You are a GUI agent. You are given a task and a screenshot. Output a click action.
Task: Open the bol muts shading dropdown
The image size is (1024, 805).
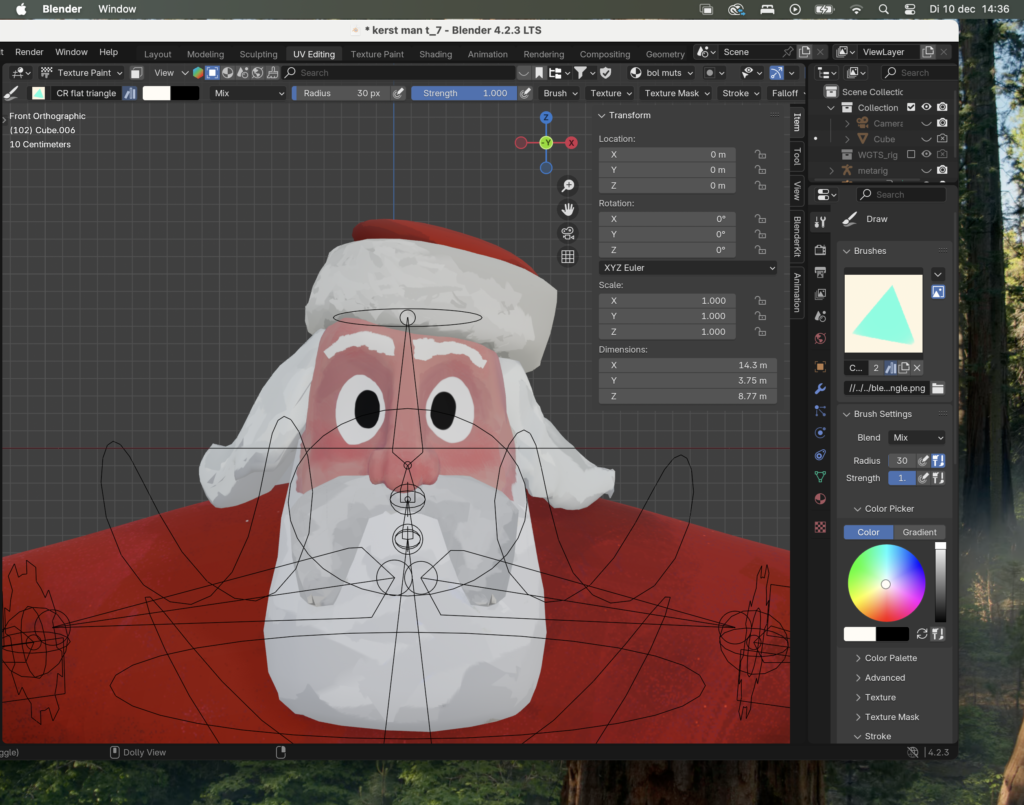(x=662, y=72)
